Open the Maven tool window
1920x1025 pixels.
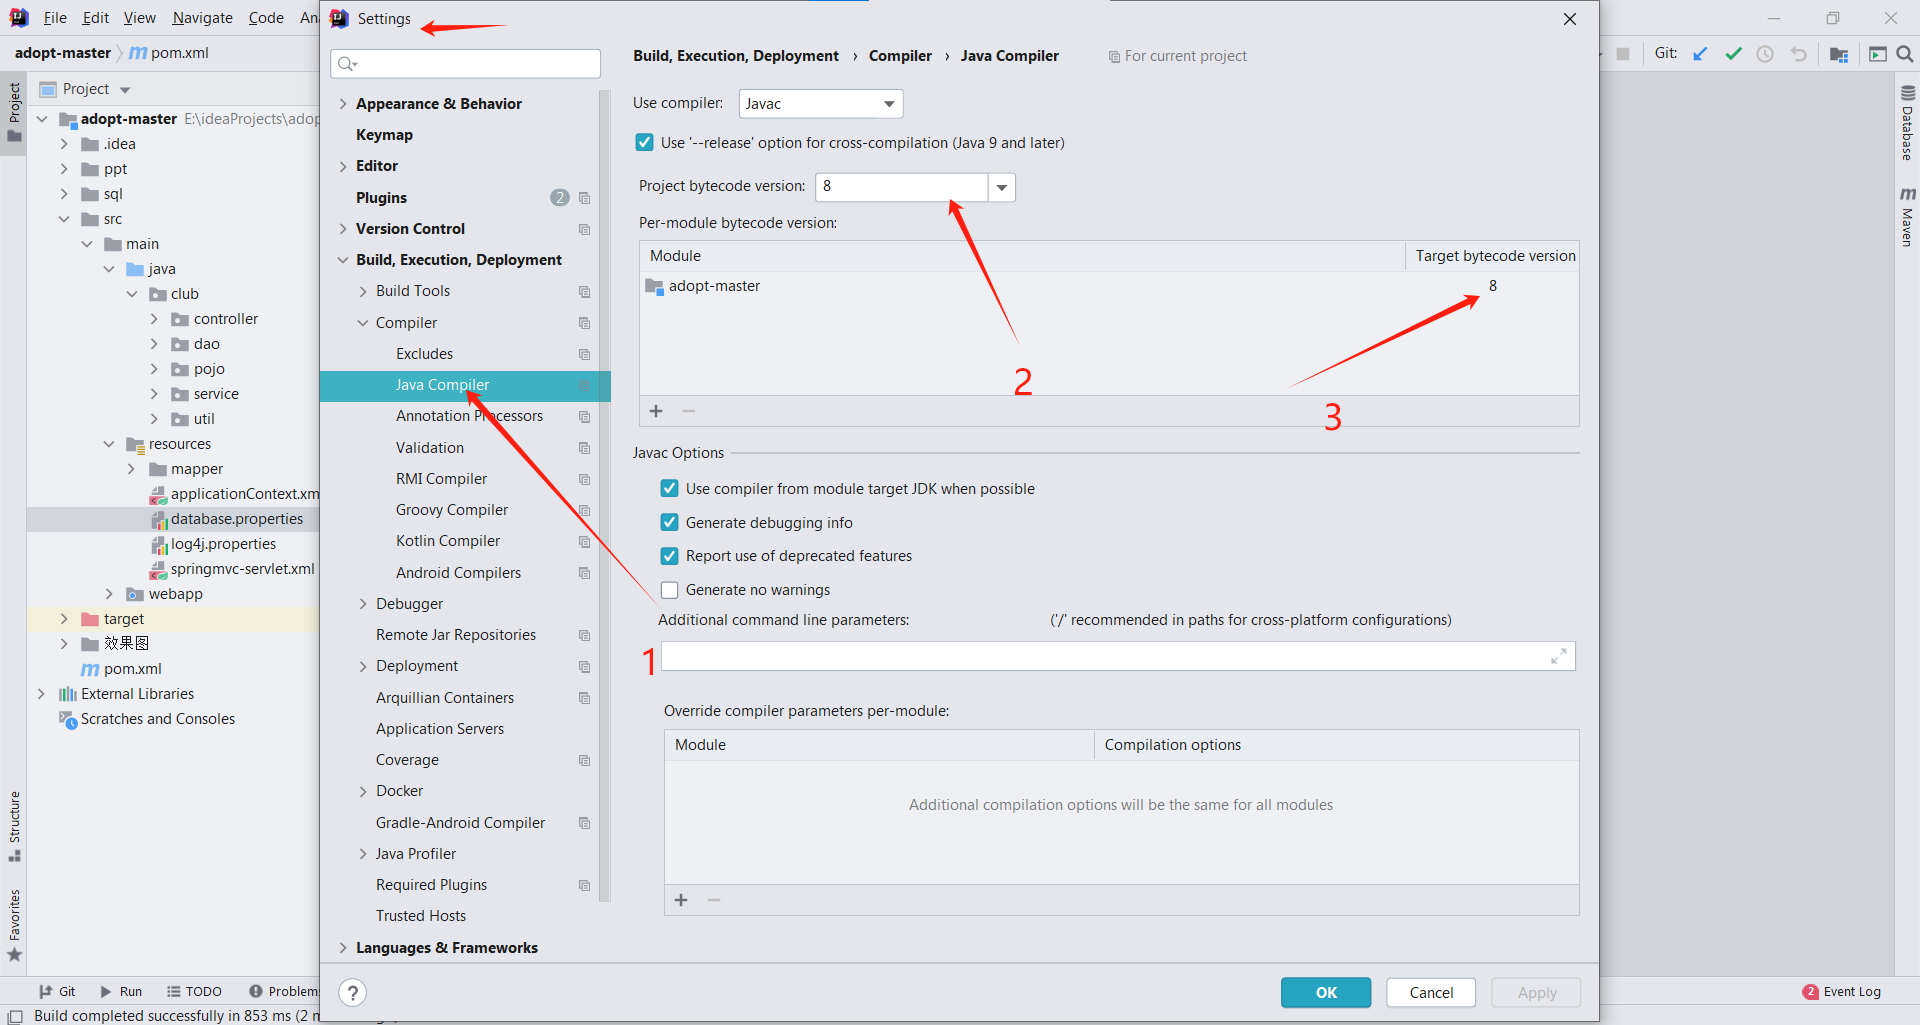[1907, 215]
